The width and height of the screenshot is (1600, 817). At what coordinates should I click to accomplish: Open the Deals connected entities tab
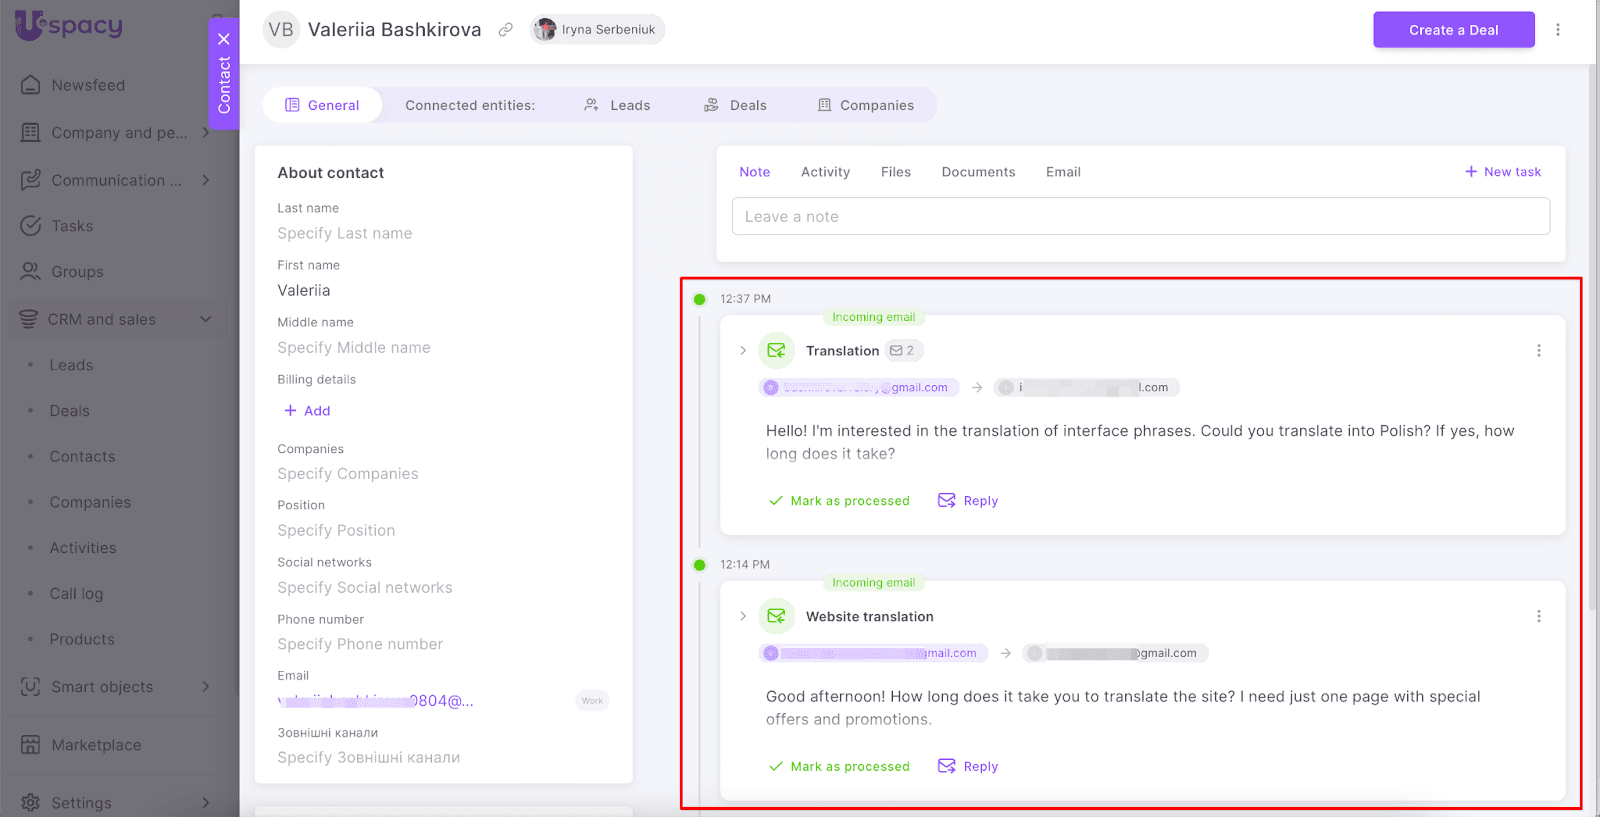[x=736, y=105]
